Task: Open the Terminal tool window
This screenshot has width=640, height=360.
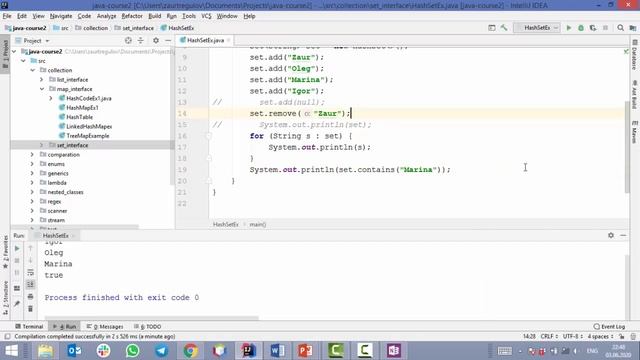Action: [29, 327]
